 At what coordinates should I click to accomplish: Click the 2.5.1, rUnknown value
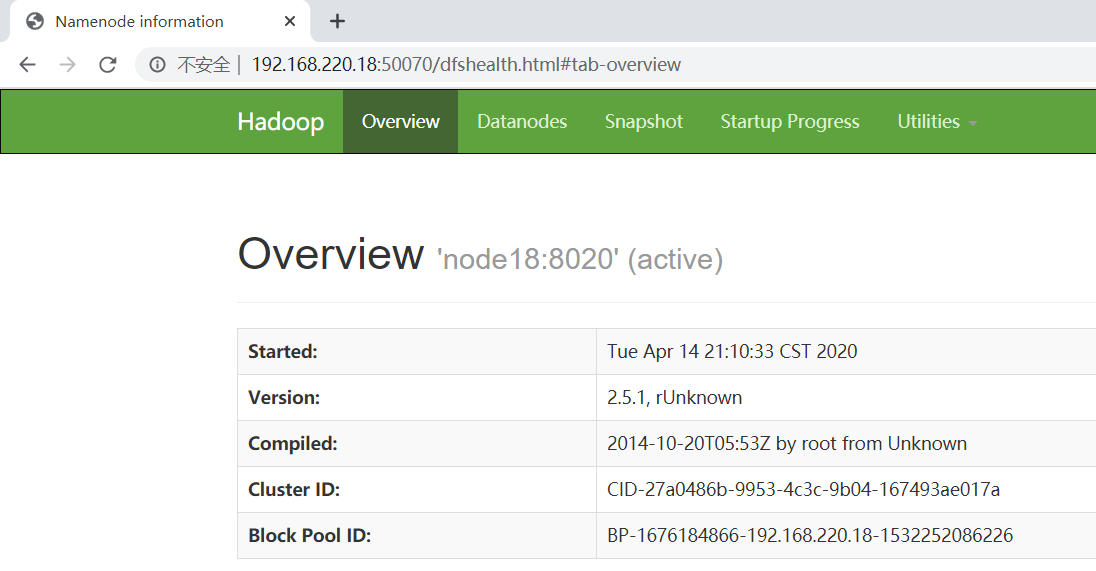click(x=675, y=398)
